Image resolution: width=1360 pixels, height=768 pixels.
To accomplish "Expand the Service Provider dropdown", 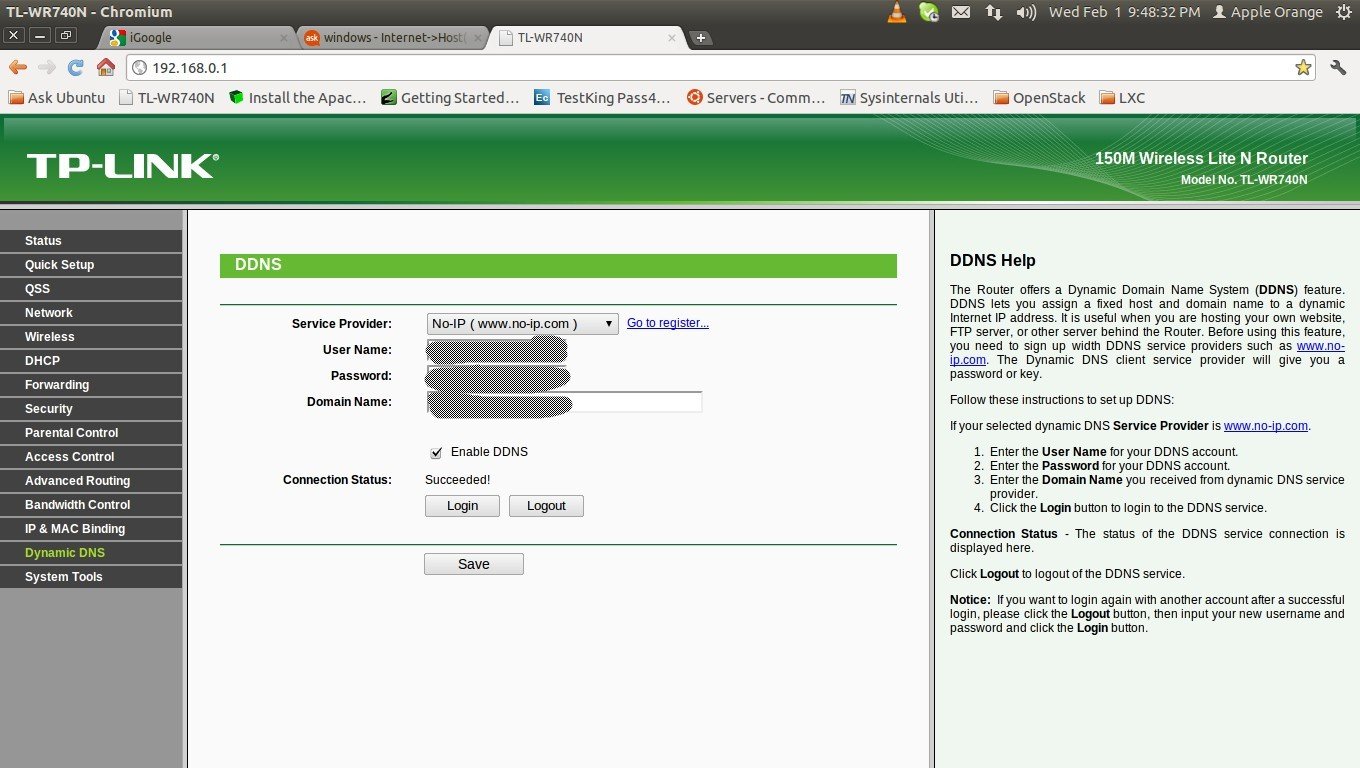I will (522, 324).
